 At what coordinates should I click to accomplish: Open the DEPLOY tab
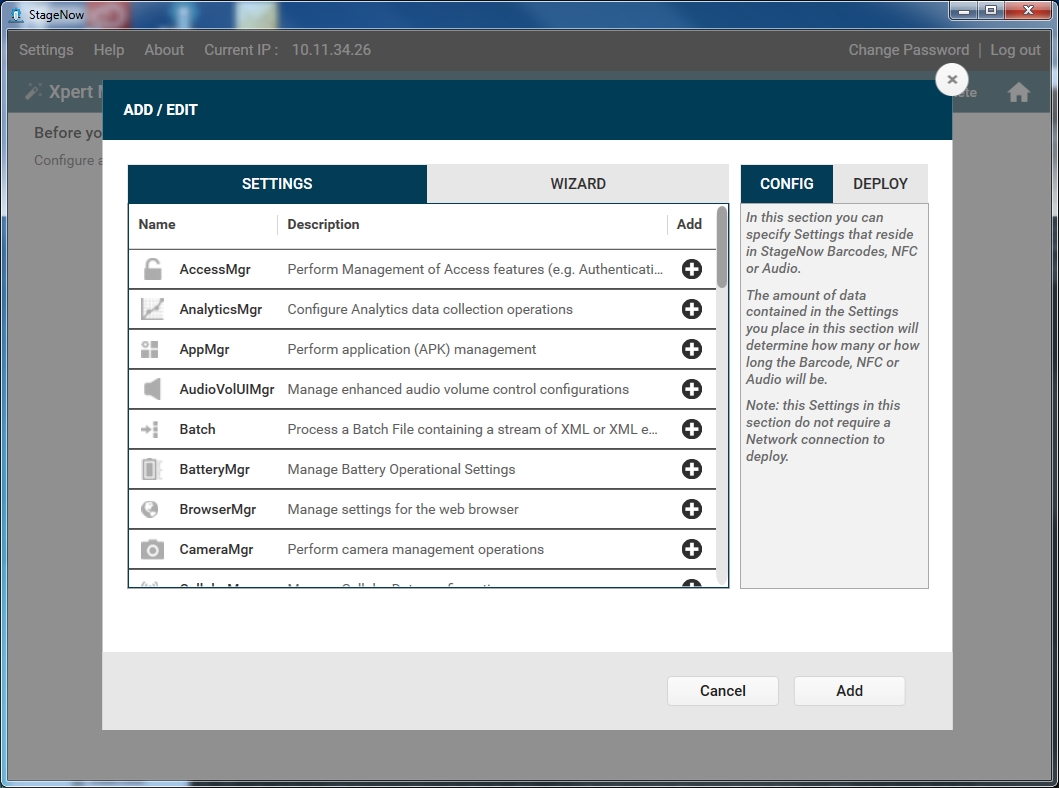coord(880,184)
